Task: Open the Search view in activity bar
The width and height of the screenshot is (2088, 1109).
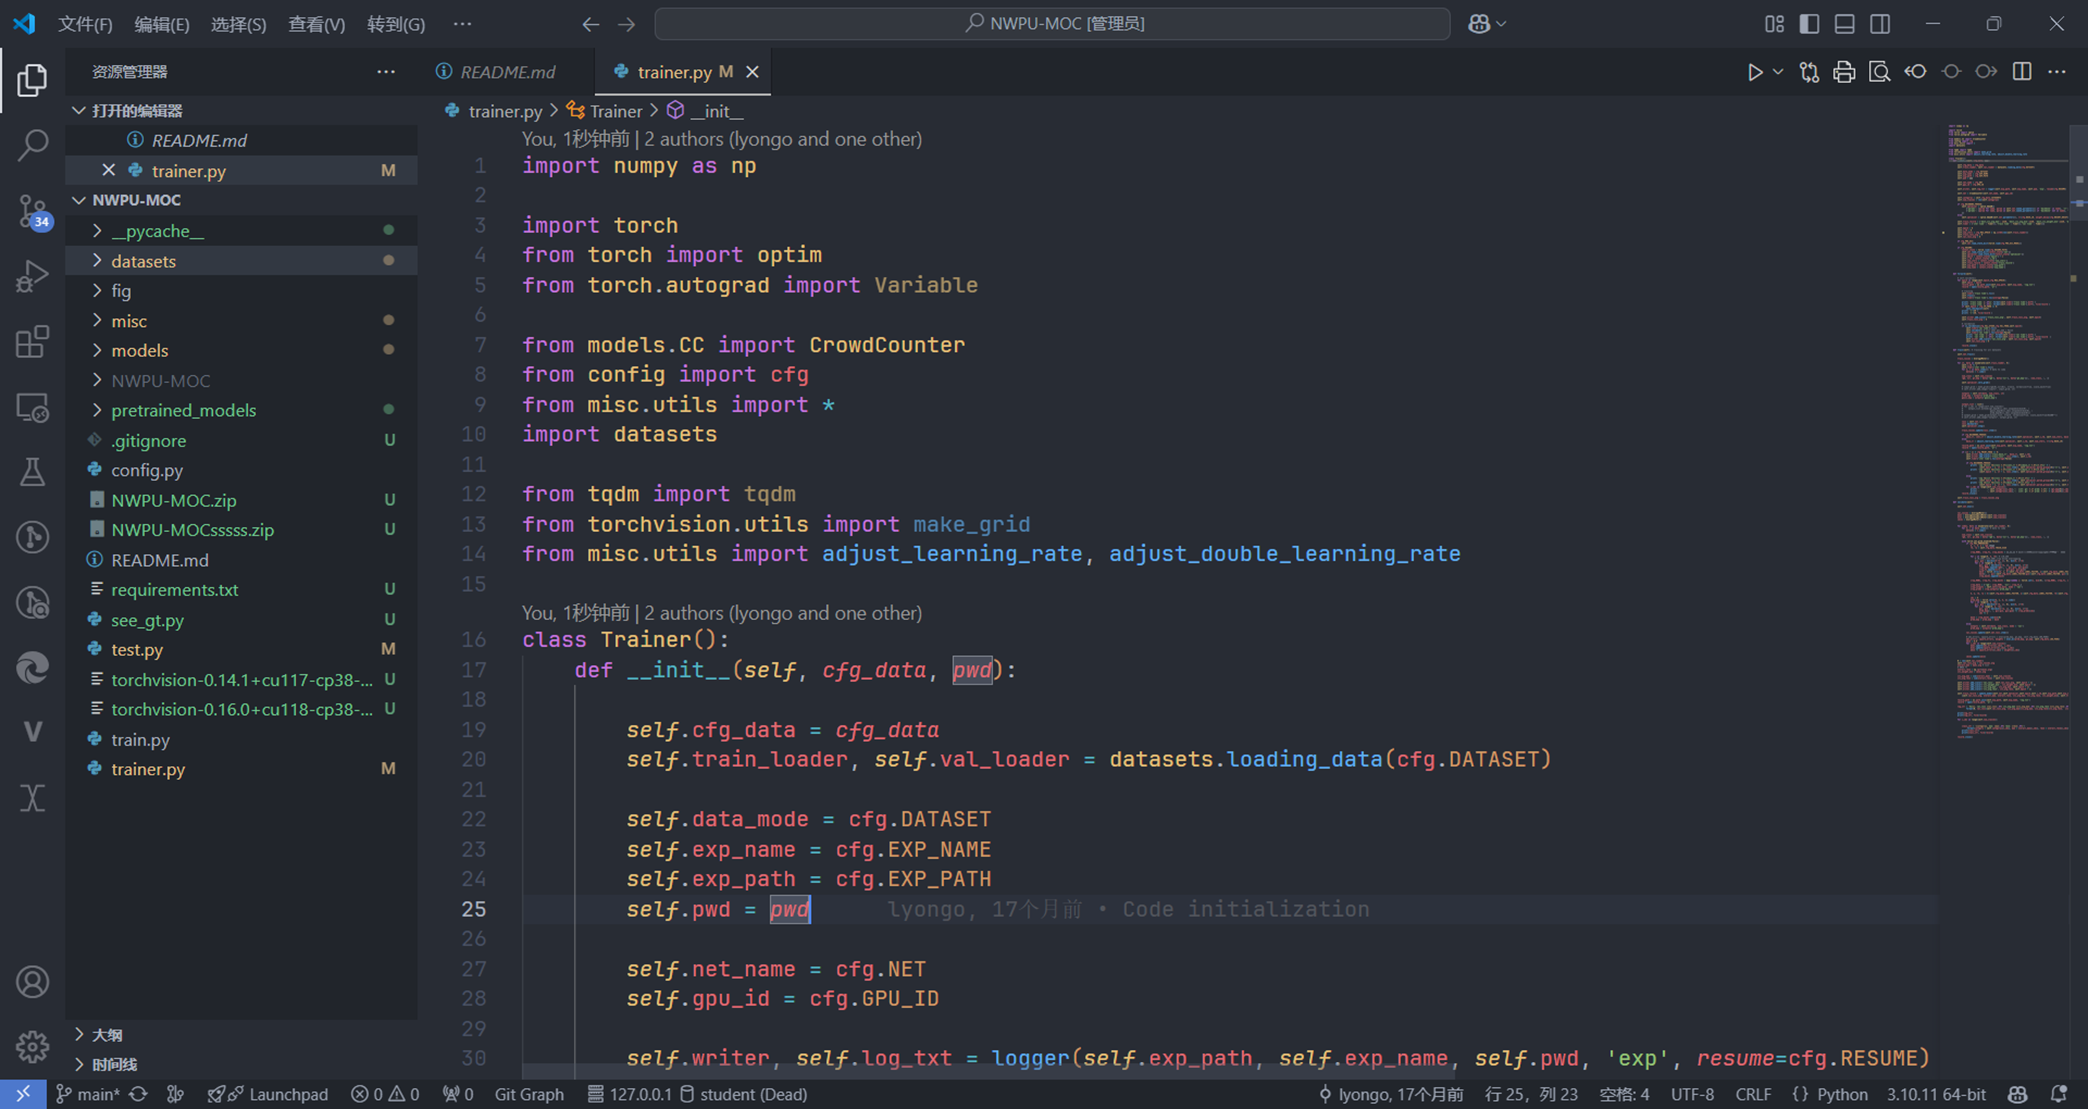Action: point(32,145)
